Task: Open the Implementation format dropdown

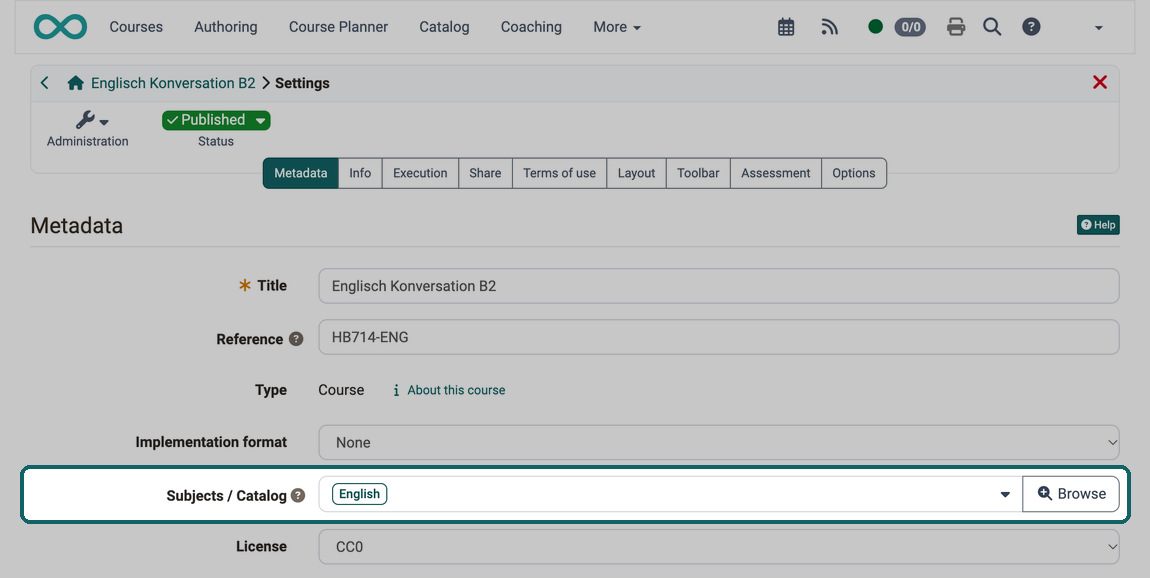Action: click(x=719, y=442)
